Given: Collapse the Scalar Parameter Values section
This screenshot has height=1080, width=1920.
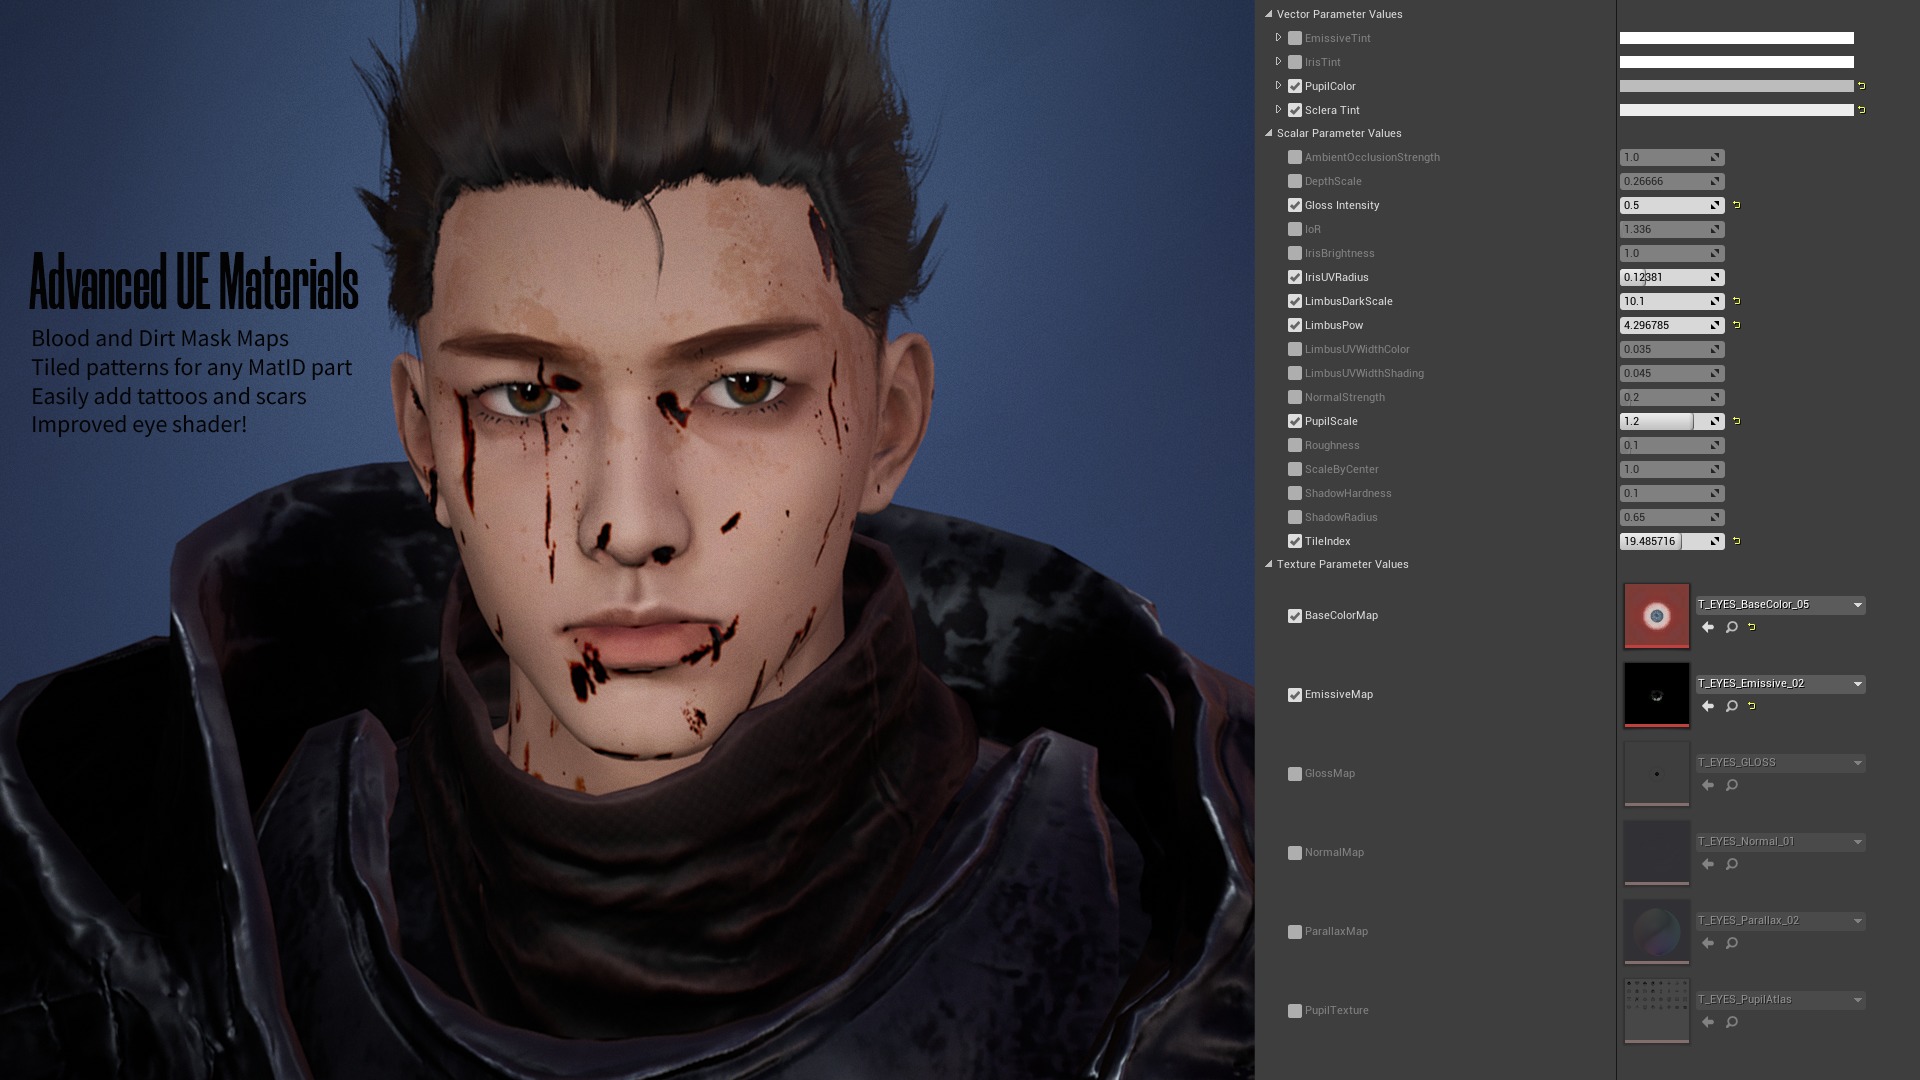Looking at the screenshot, I should (x=1269, y=133).
